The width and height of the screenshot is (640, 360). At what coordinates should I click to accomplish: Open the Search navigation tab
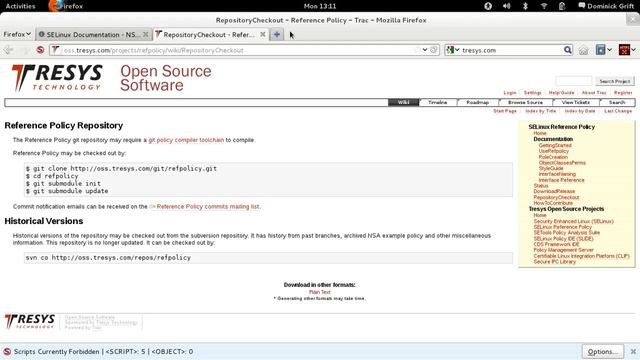(x=617, y=102)
